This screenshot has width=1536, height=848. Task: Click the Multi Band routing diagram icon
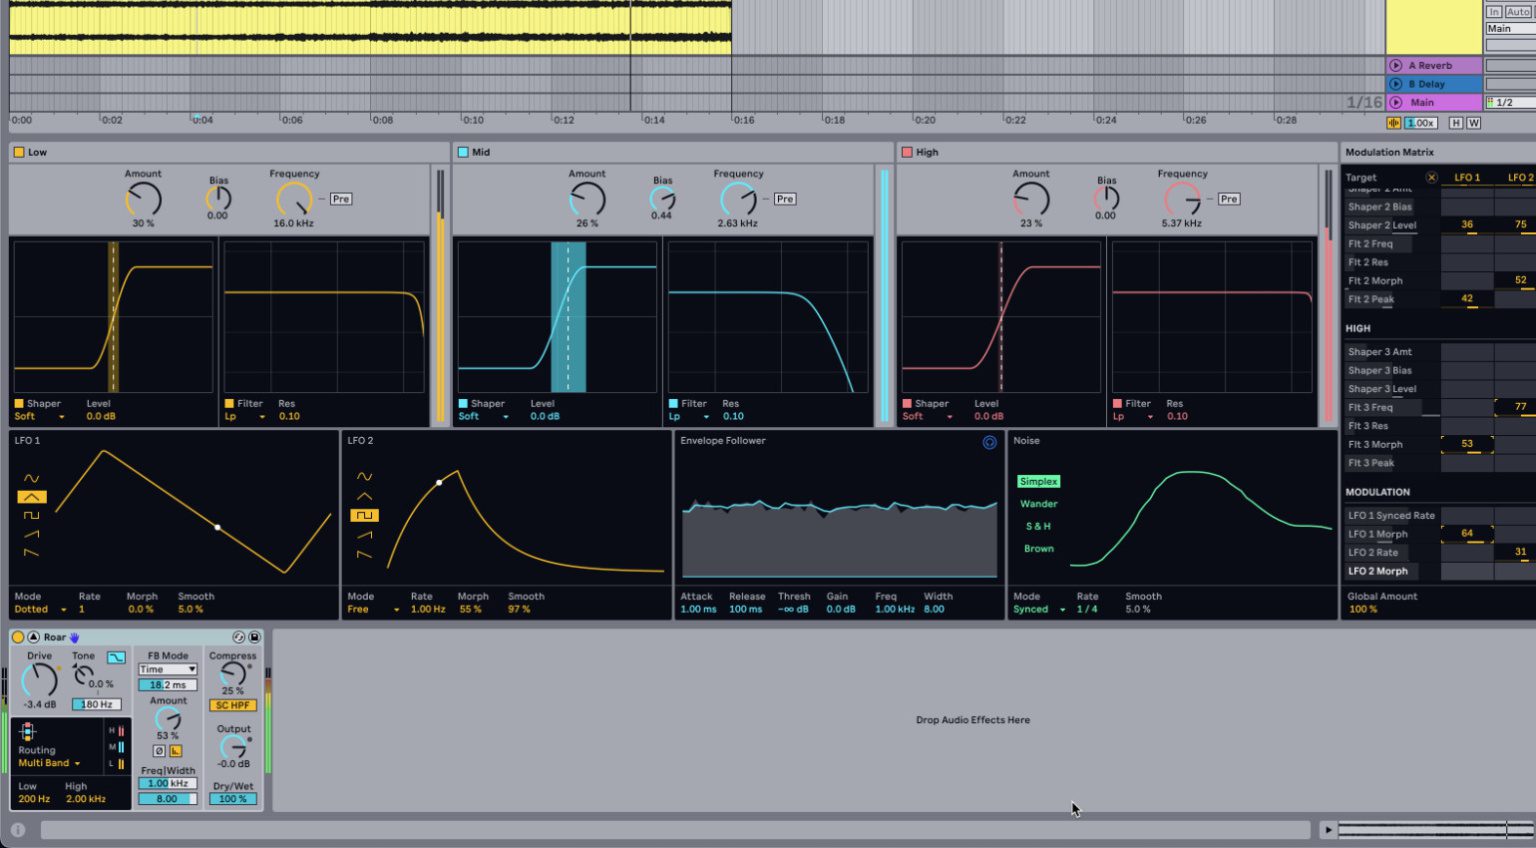[28, 731]
